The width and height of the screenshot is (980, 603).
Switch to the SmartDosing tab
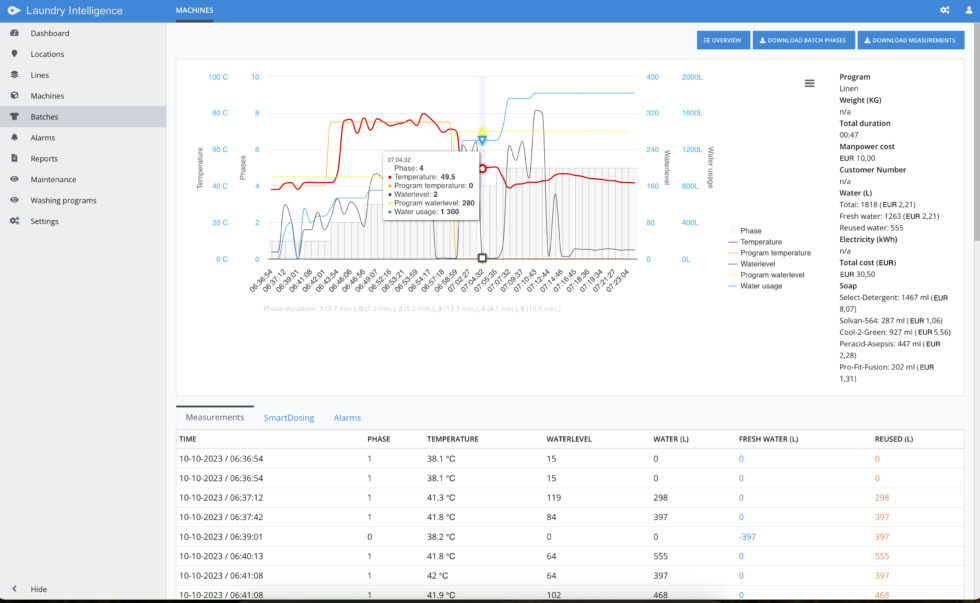click(288, 418)
